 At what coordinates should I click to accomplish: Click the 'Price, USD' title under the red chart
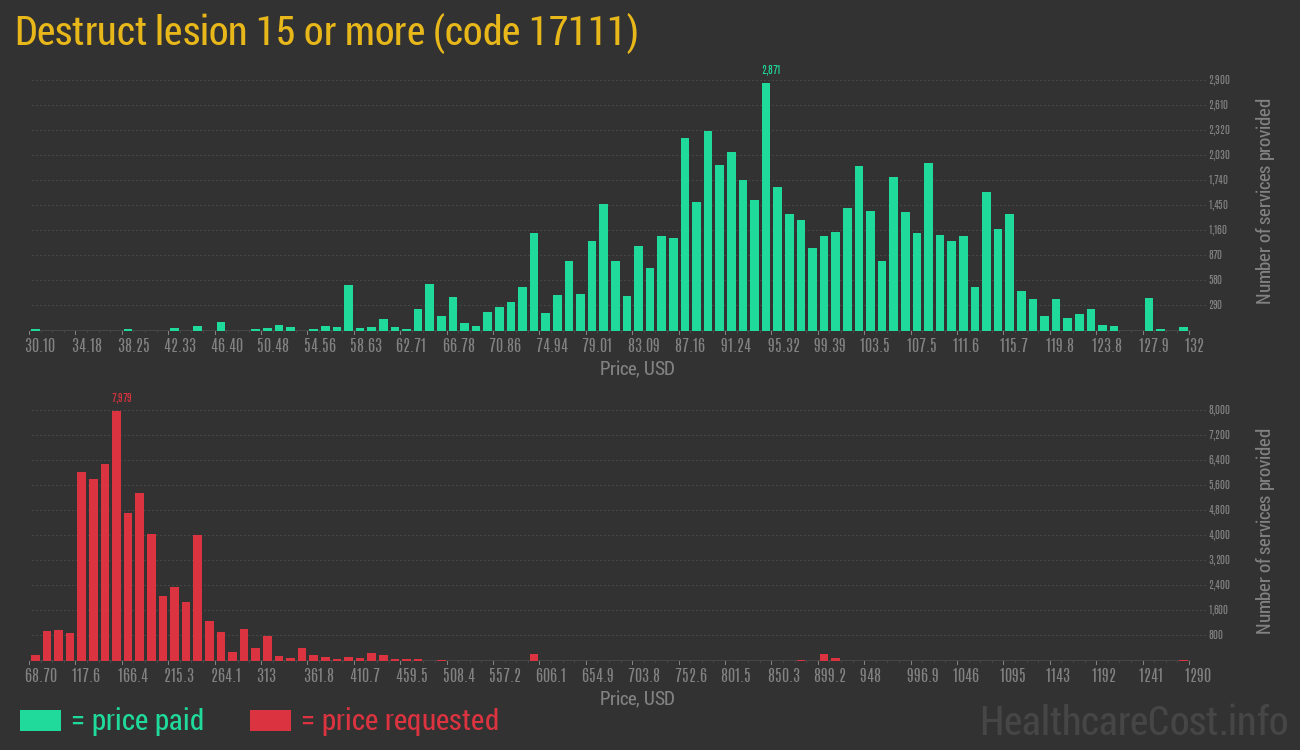tap(637, 699)
